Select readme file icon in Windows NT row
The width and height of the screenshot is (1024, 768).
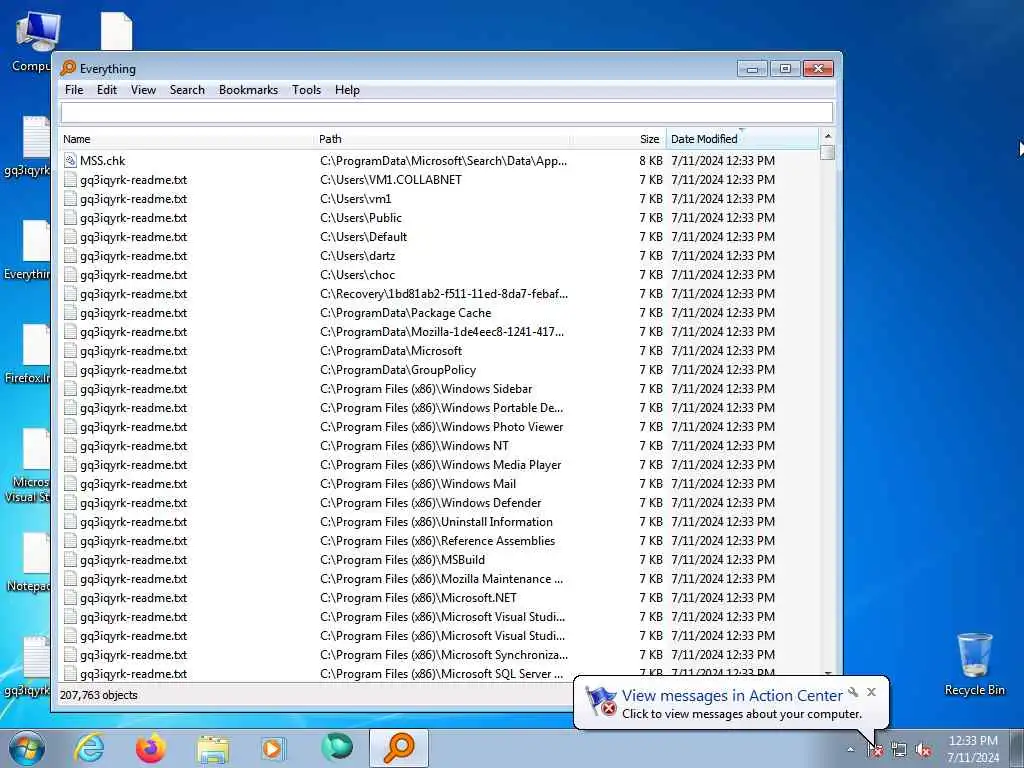(x=71, y=445)
